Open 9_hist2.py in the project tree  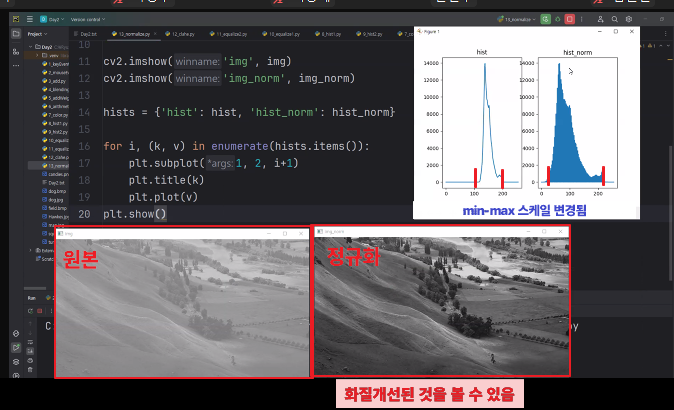coord(55,132)
